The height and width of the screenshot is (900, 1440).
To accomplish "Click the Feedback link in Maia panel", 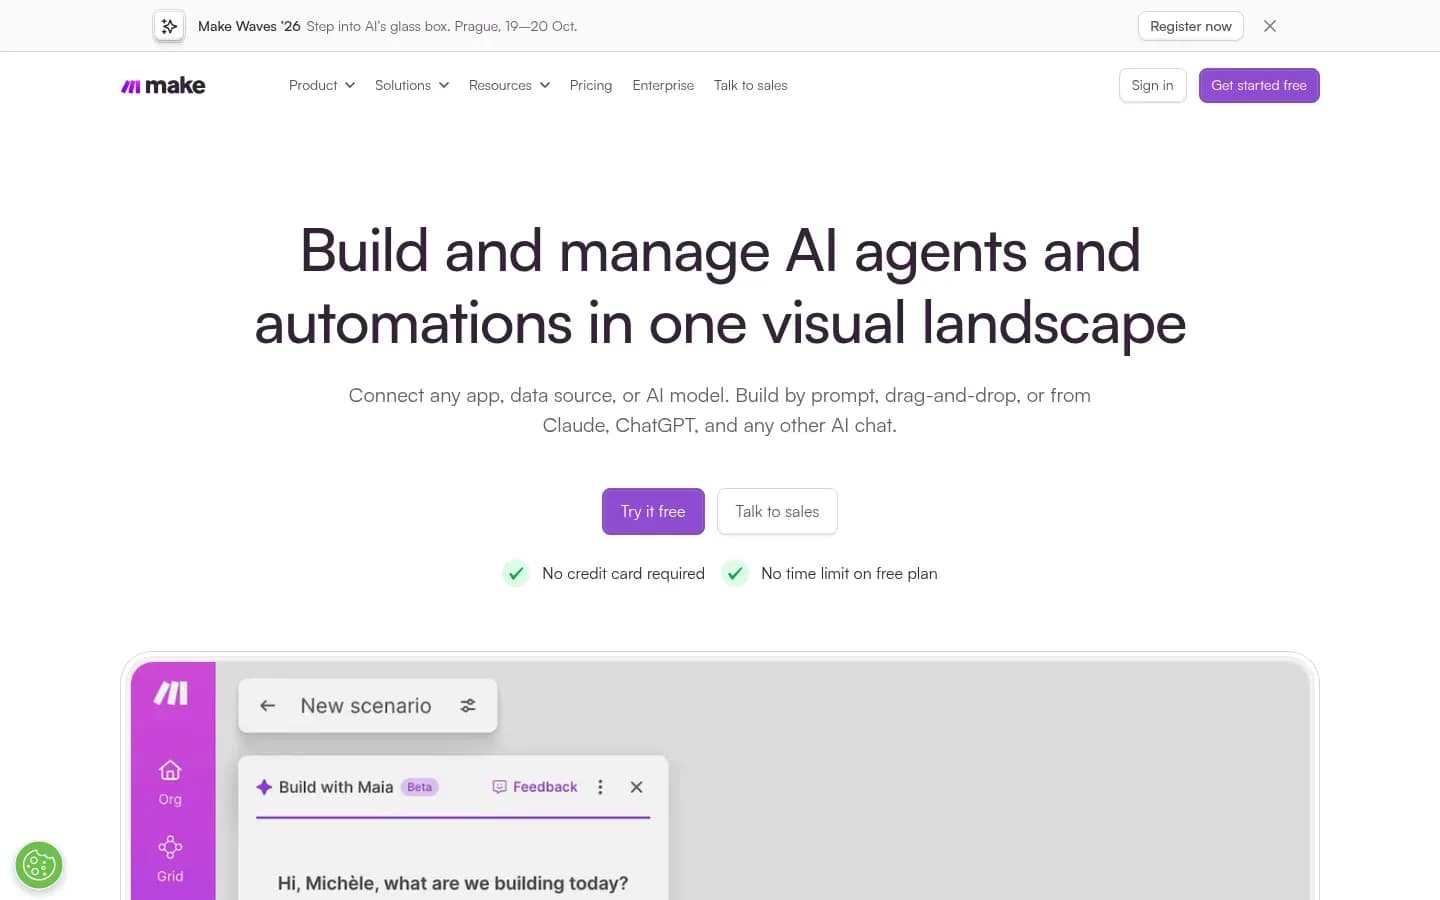I will pyautogui.click(x=535, y=787).
